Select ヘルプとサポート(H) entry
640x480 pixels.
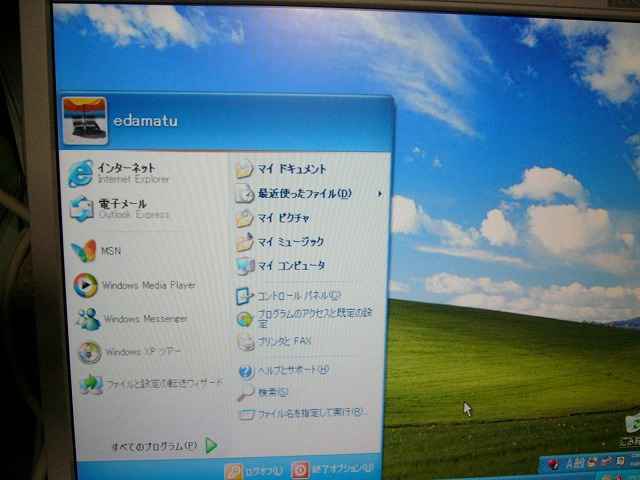(x=293, y=371)
